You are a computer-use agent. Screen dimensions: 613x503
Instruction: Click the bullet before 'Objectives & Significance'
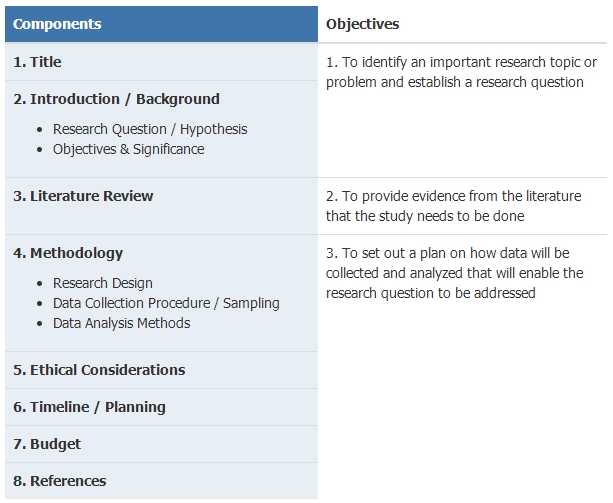click(39, 150)
